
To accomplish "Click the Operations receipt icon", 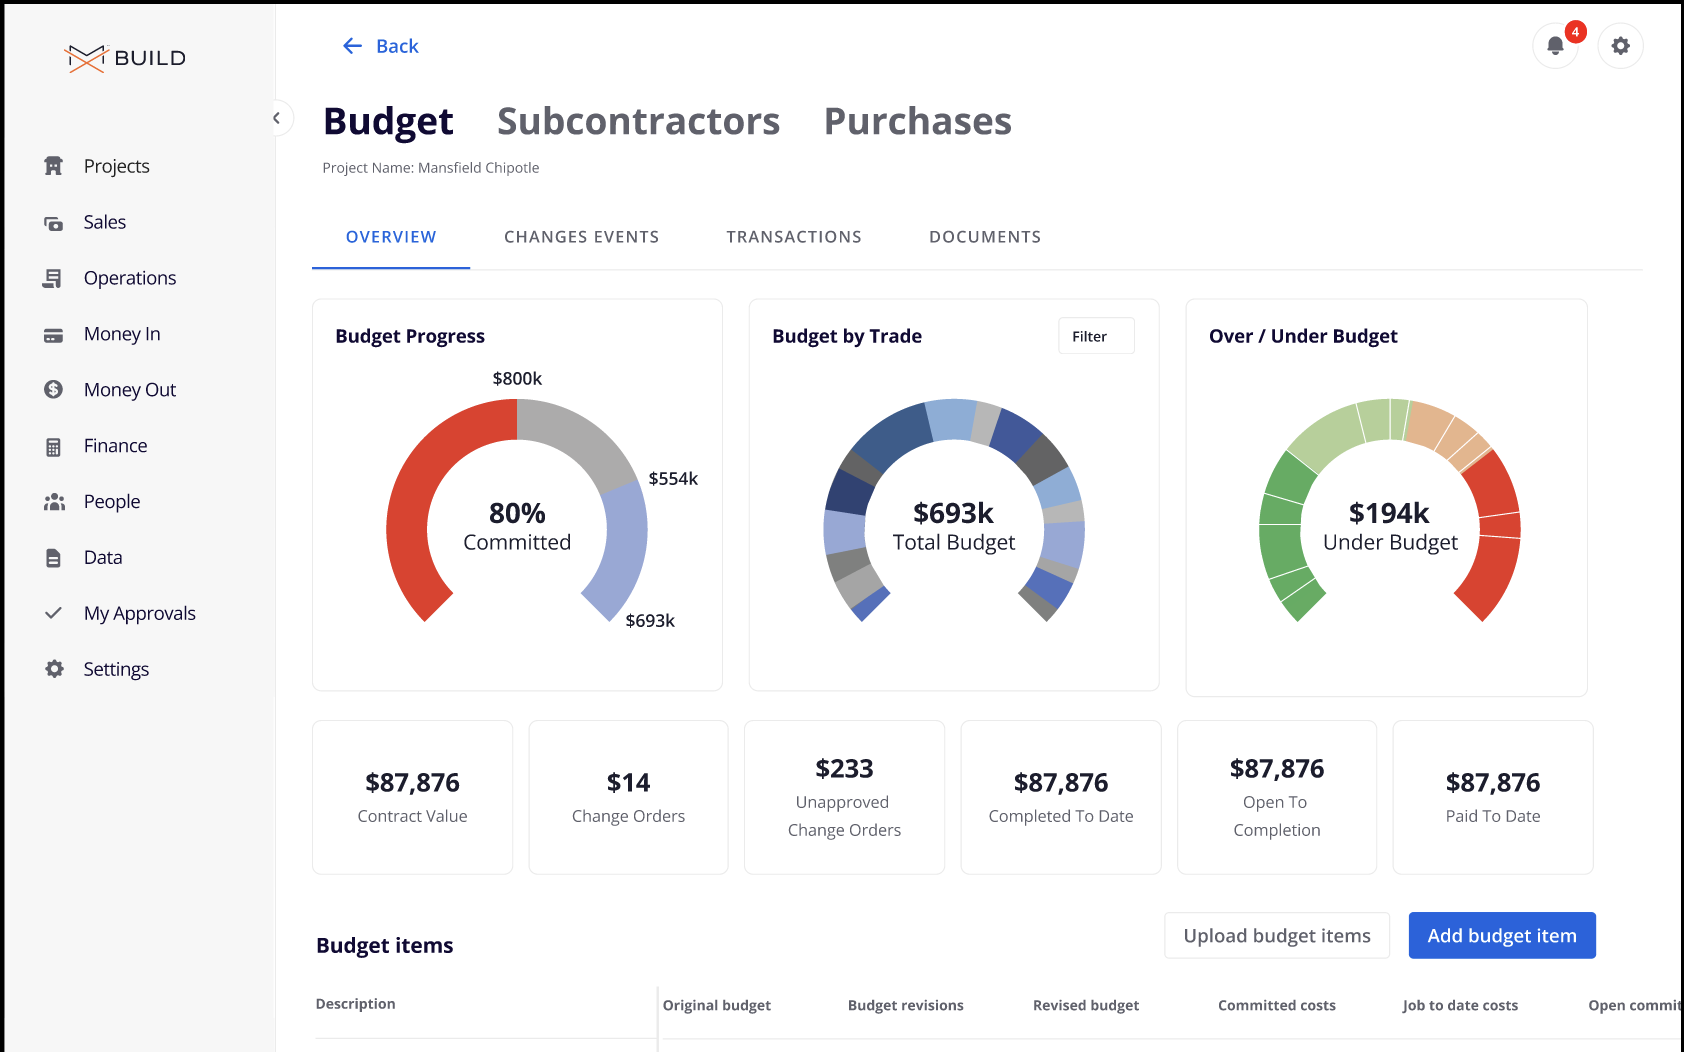I will tap(54, 278).
